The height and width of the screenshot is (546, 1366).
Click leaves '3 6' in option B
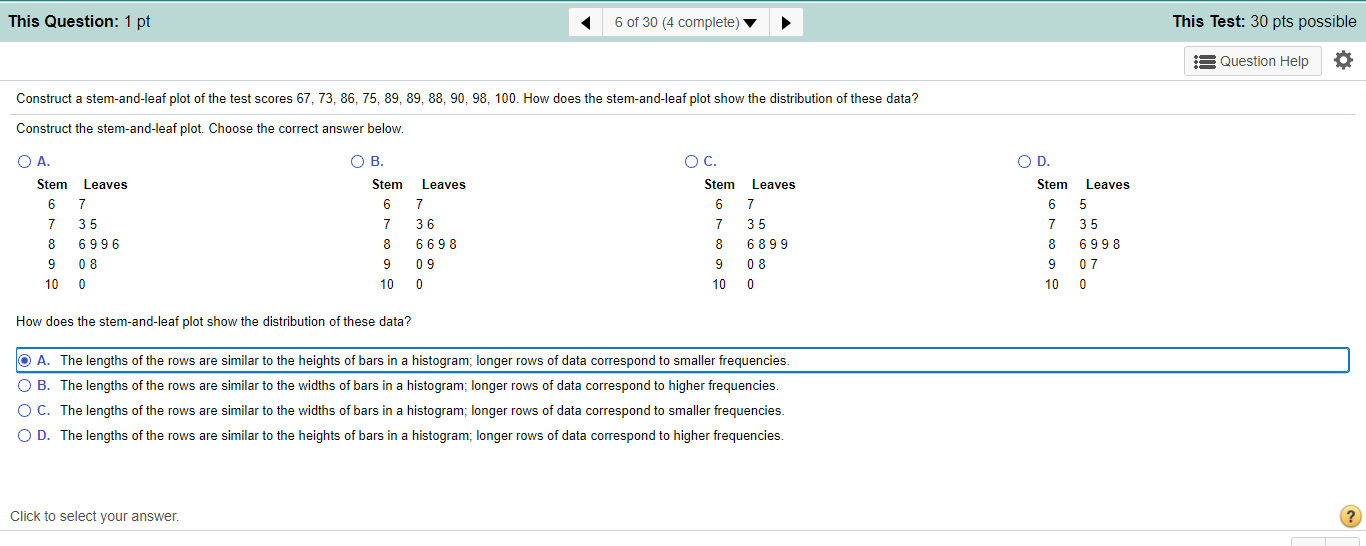425,224
